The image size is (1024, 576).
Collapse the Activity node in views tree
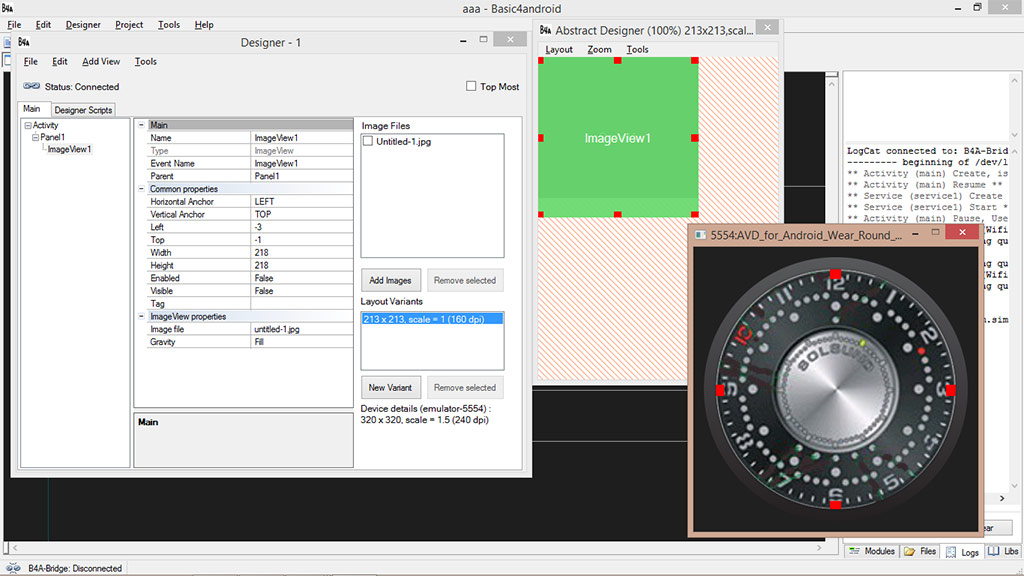coord(27,126)
